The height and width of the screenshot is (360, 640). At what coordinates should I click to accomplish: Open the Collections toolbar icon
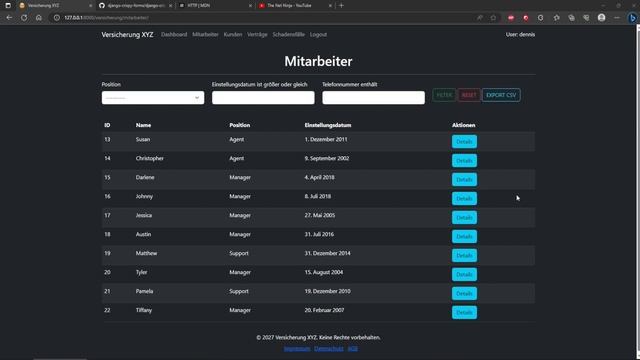coord(571,18)
